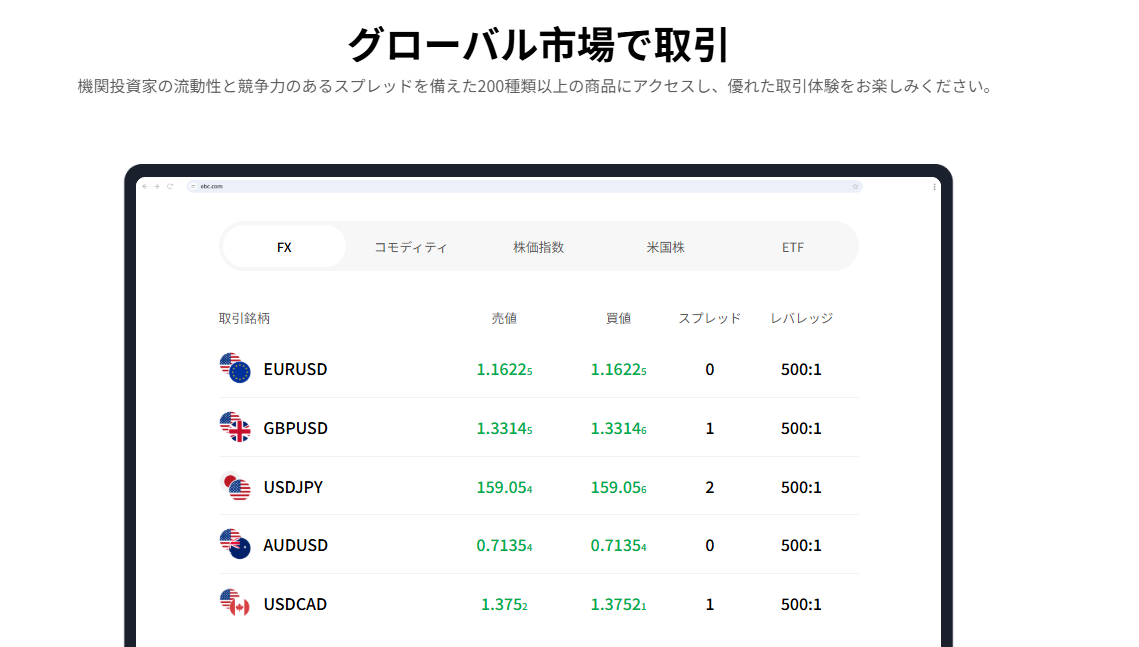This screenshot has width=1139, height=647.
Task: Select the FX tab
Action: pyautogui.click(x=284, y=247)
